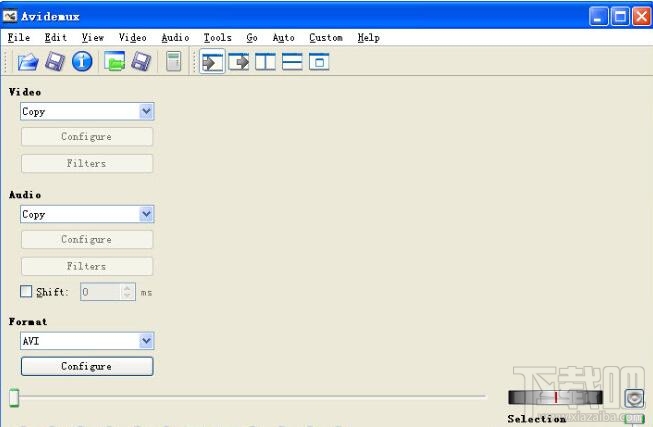Screen dimensions: 653x427
Task: Close the Avidemux window
Action: 641,17
